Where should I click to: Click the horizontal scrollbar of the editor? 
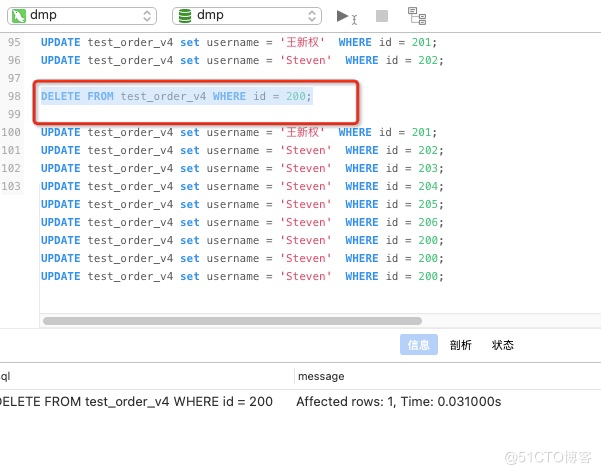click(x=232, y=321)
